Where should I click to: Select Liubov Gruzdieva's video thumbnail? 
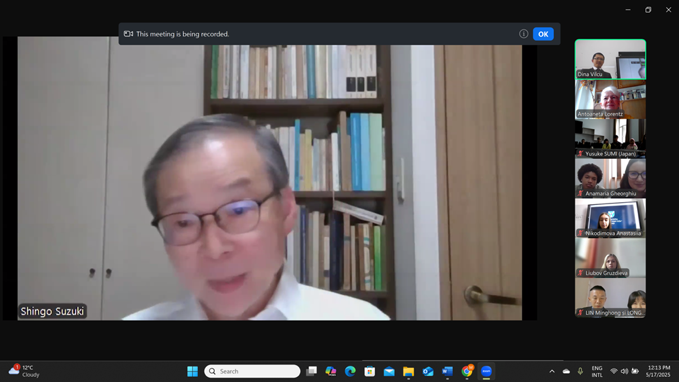(610, 258)
